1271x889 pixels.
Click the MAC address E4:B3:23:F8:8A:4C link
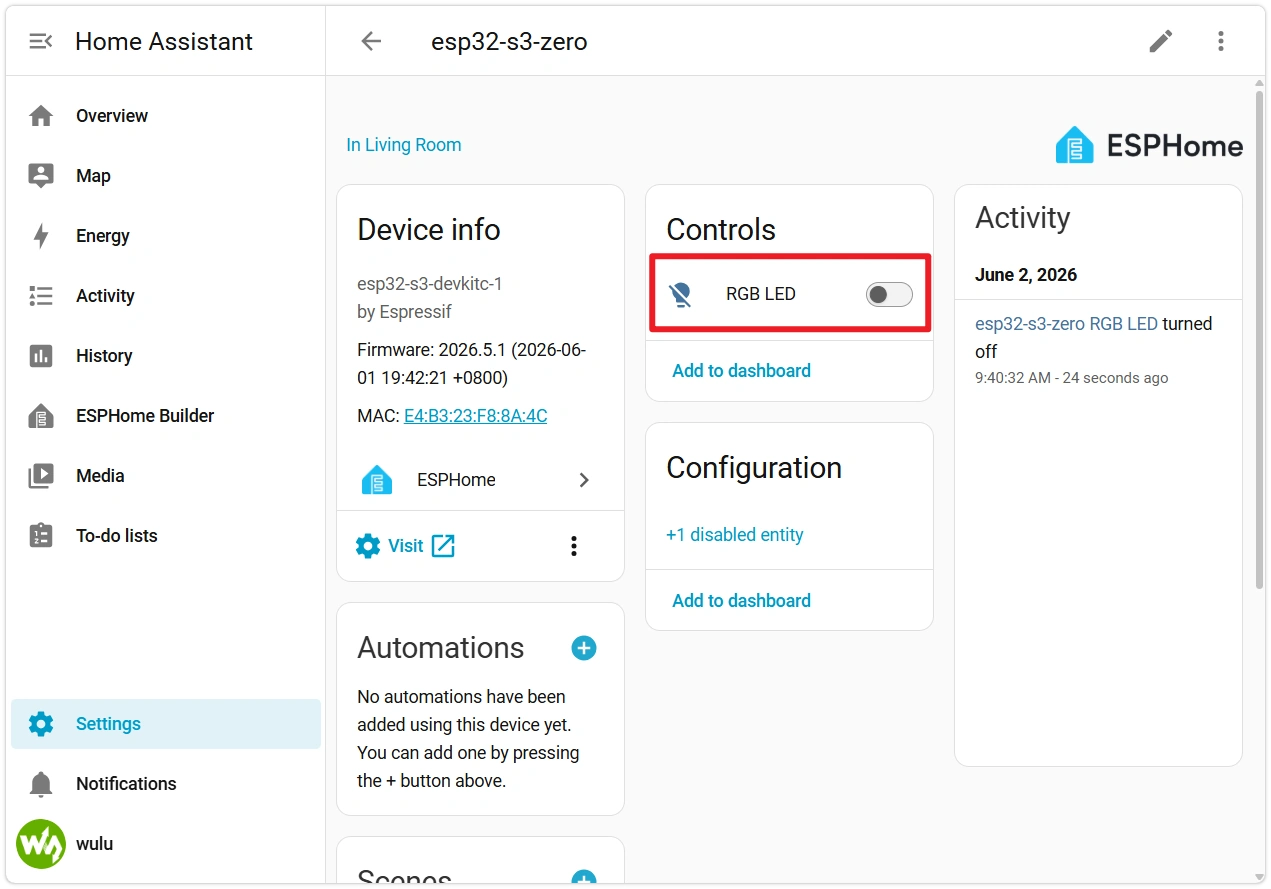point(475,416)
